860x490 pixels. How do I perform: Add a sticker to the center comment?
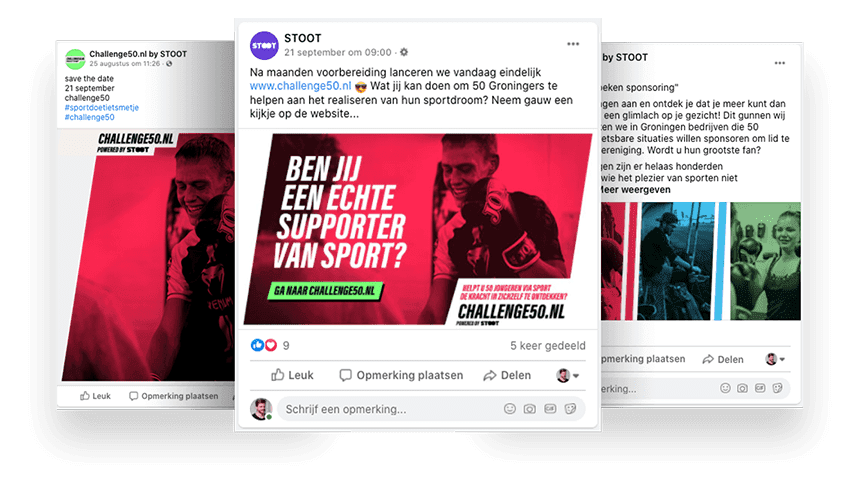click(x=570, y=409)
